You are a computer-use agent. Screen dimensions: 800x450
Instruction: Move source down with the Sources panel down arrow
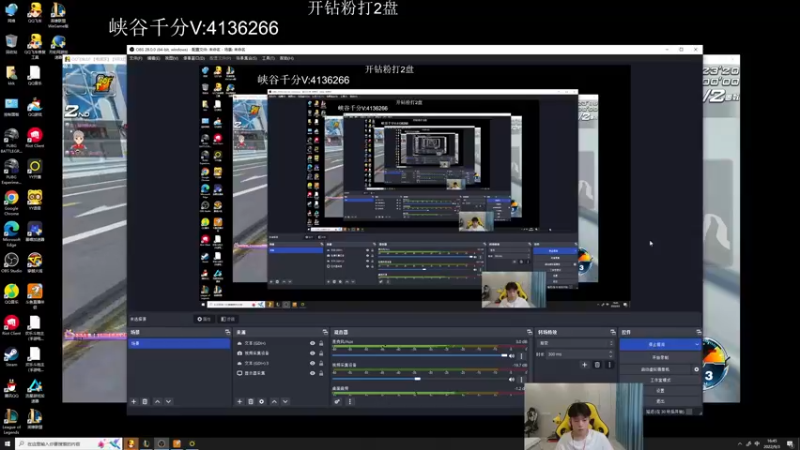click(x=285, y=402)
